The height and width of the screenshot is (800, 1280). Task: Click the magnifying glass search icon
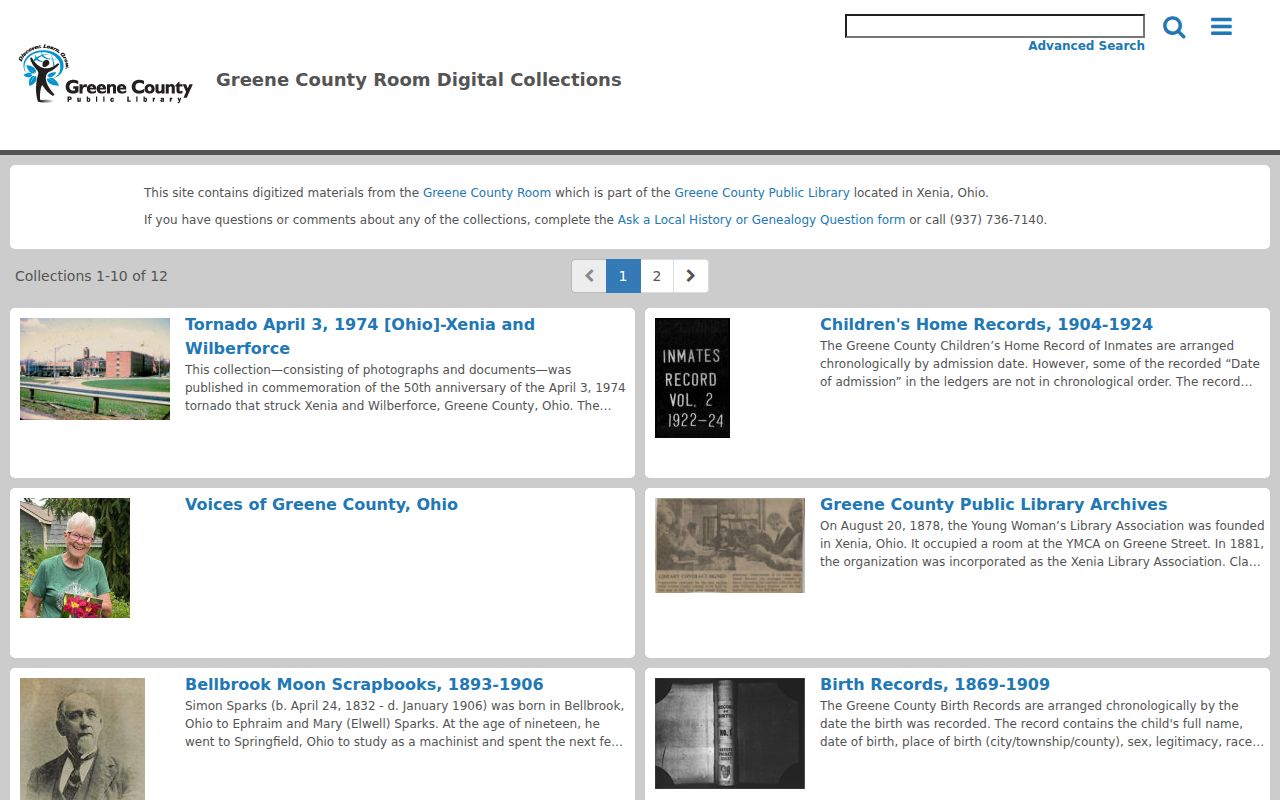click(x=1174, y=27)
